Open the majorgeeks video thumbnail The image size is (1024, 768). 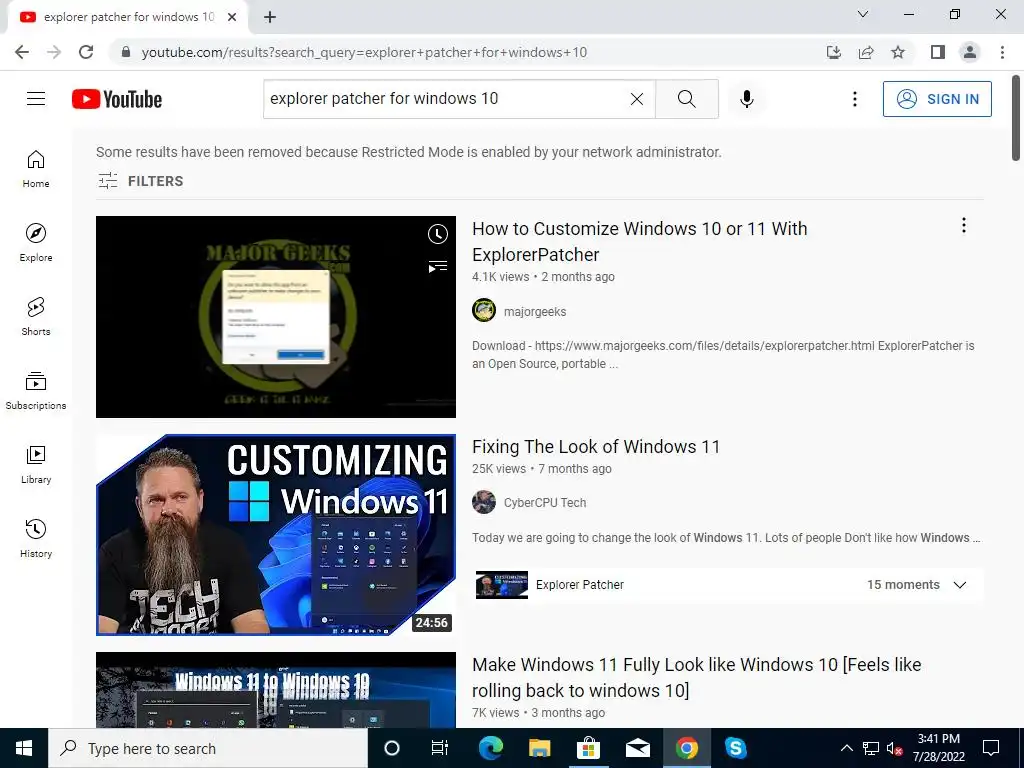point(276,317)
